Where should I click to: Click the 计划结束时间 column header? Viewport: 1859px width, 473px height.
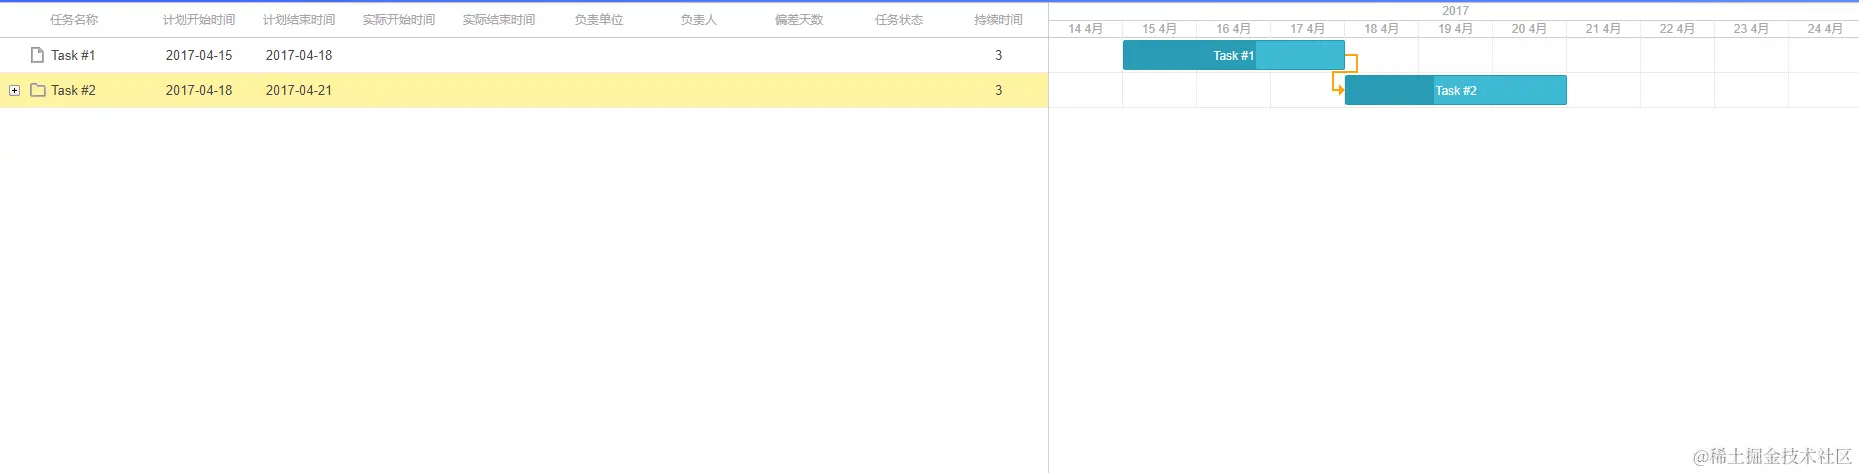coord(299,20)
